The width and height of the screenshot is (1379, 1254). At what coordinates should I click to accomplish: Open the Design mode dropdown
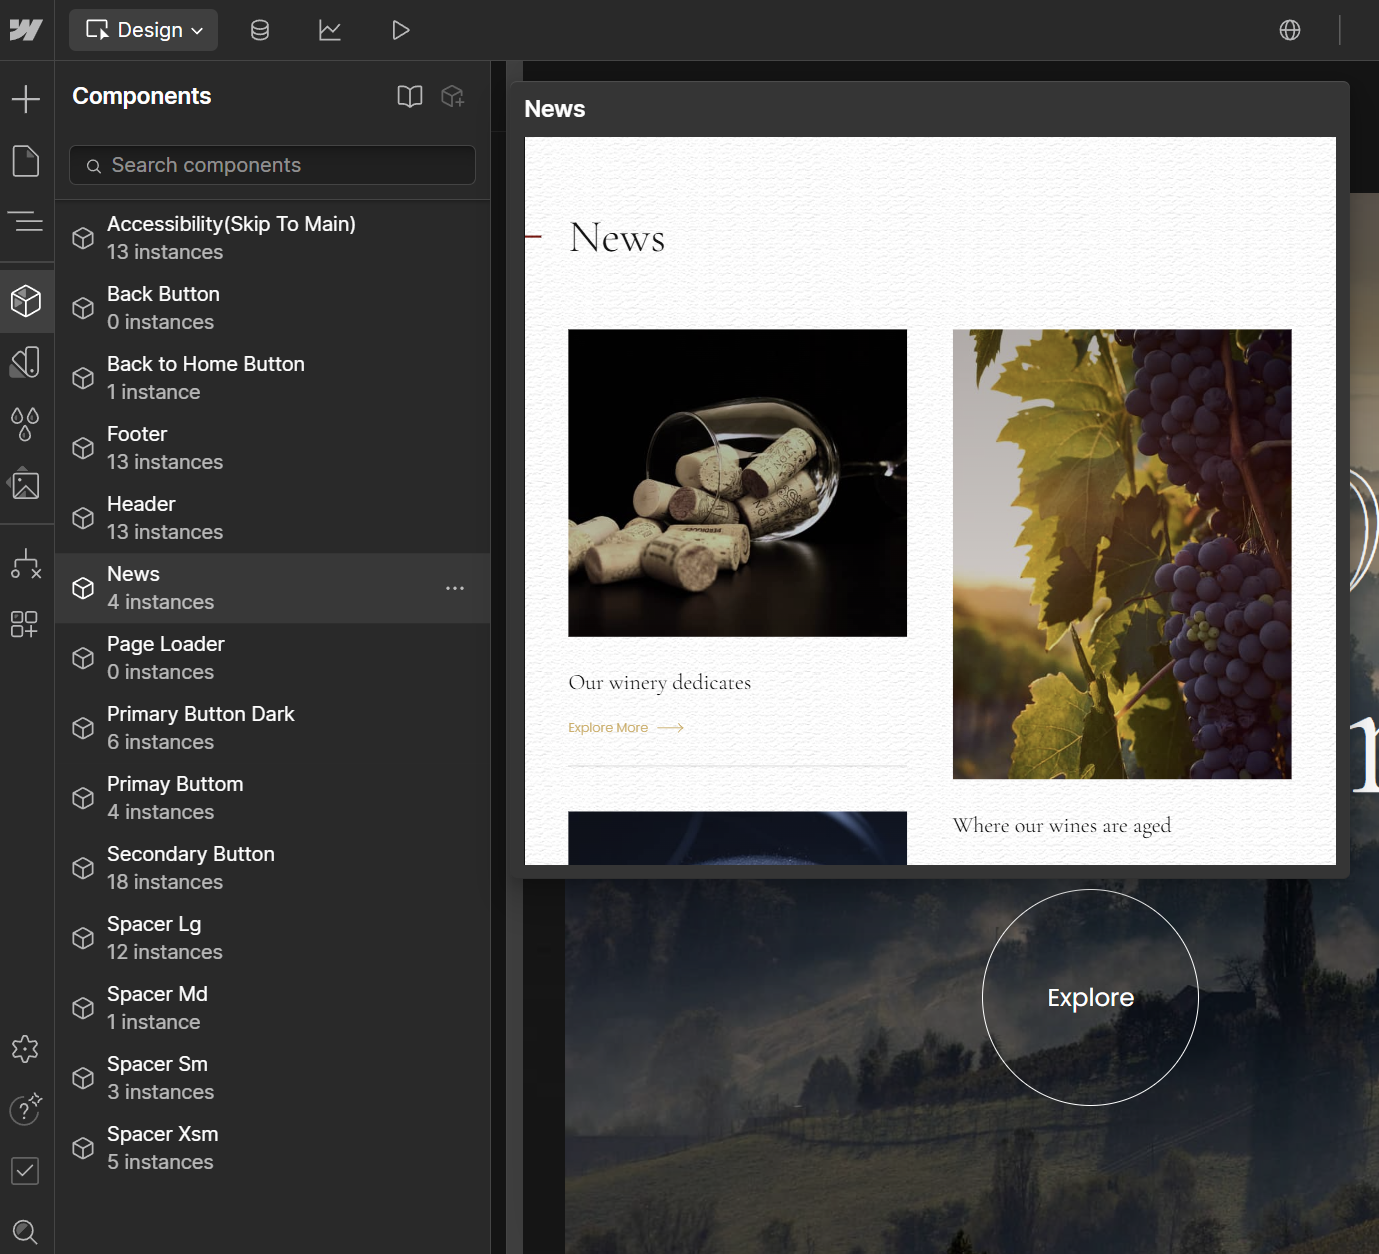point(144,30)
